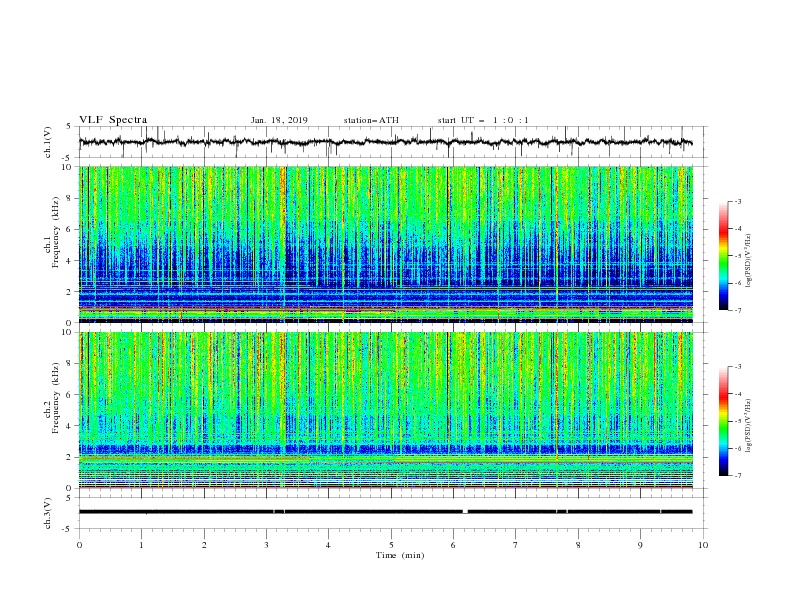Click the ch.1 voltage waveform trace
This screenshot has width=792, height=612.
[385, 142]
